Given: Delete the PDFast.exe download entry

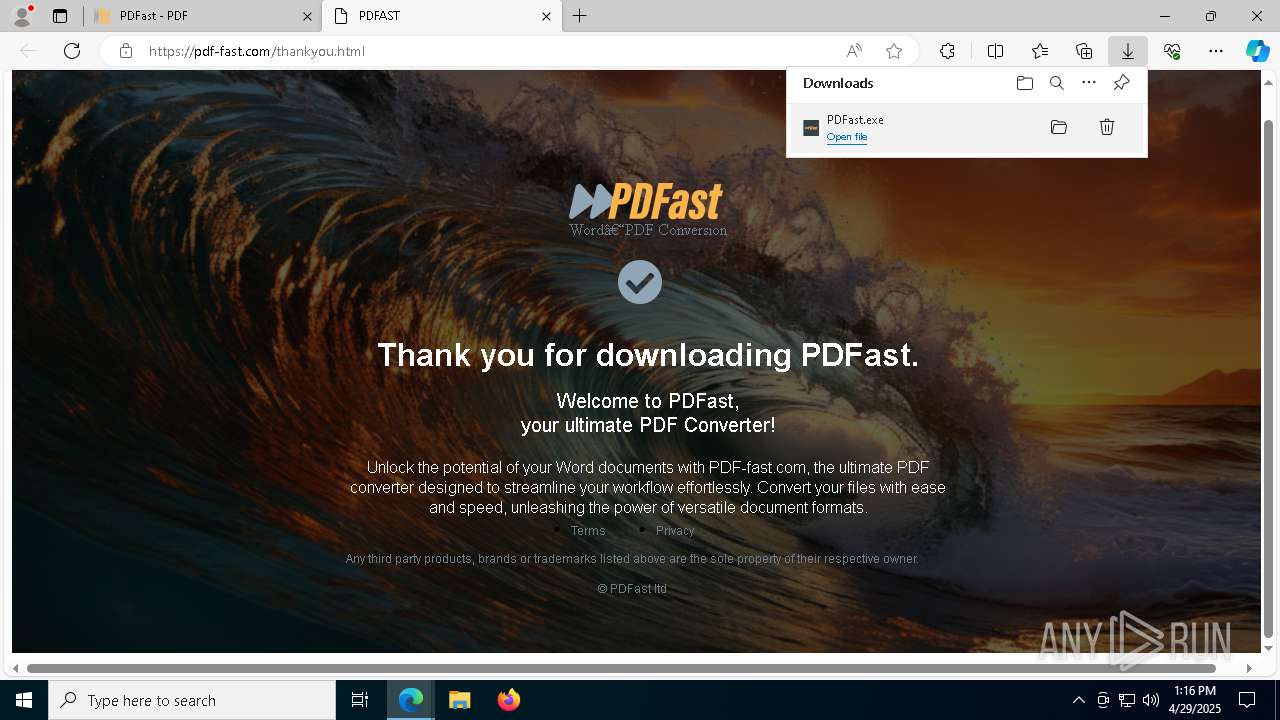Looking at the screenshot, I should click(1107, 127).
